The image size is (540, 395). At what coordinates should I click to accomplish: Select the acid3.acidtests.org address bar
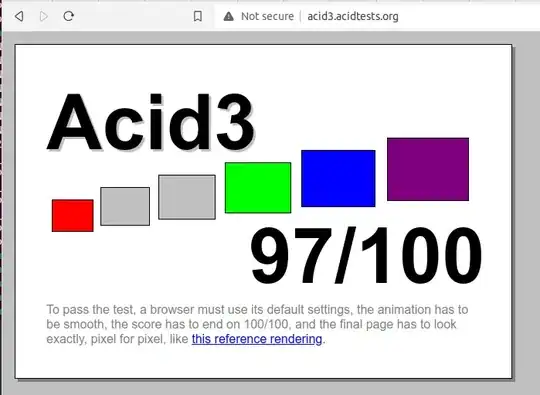[353, 16]
